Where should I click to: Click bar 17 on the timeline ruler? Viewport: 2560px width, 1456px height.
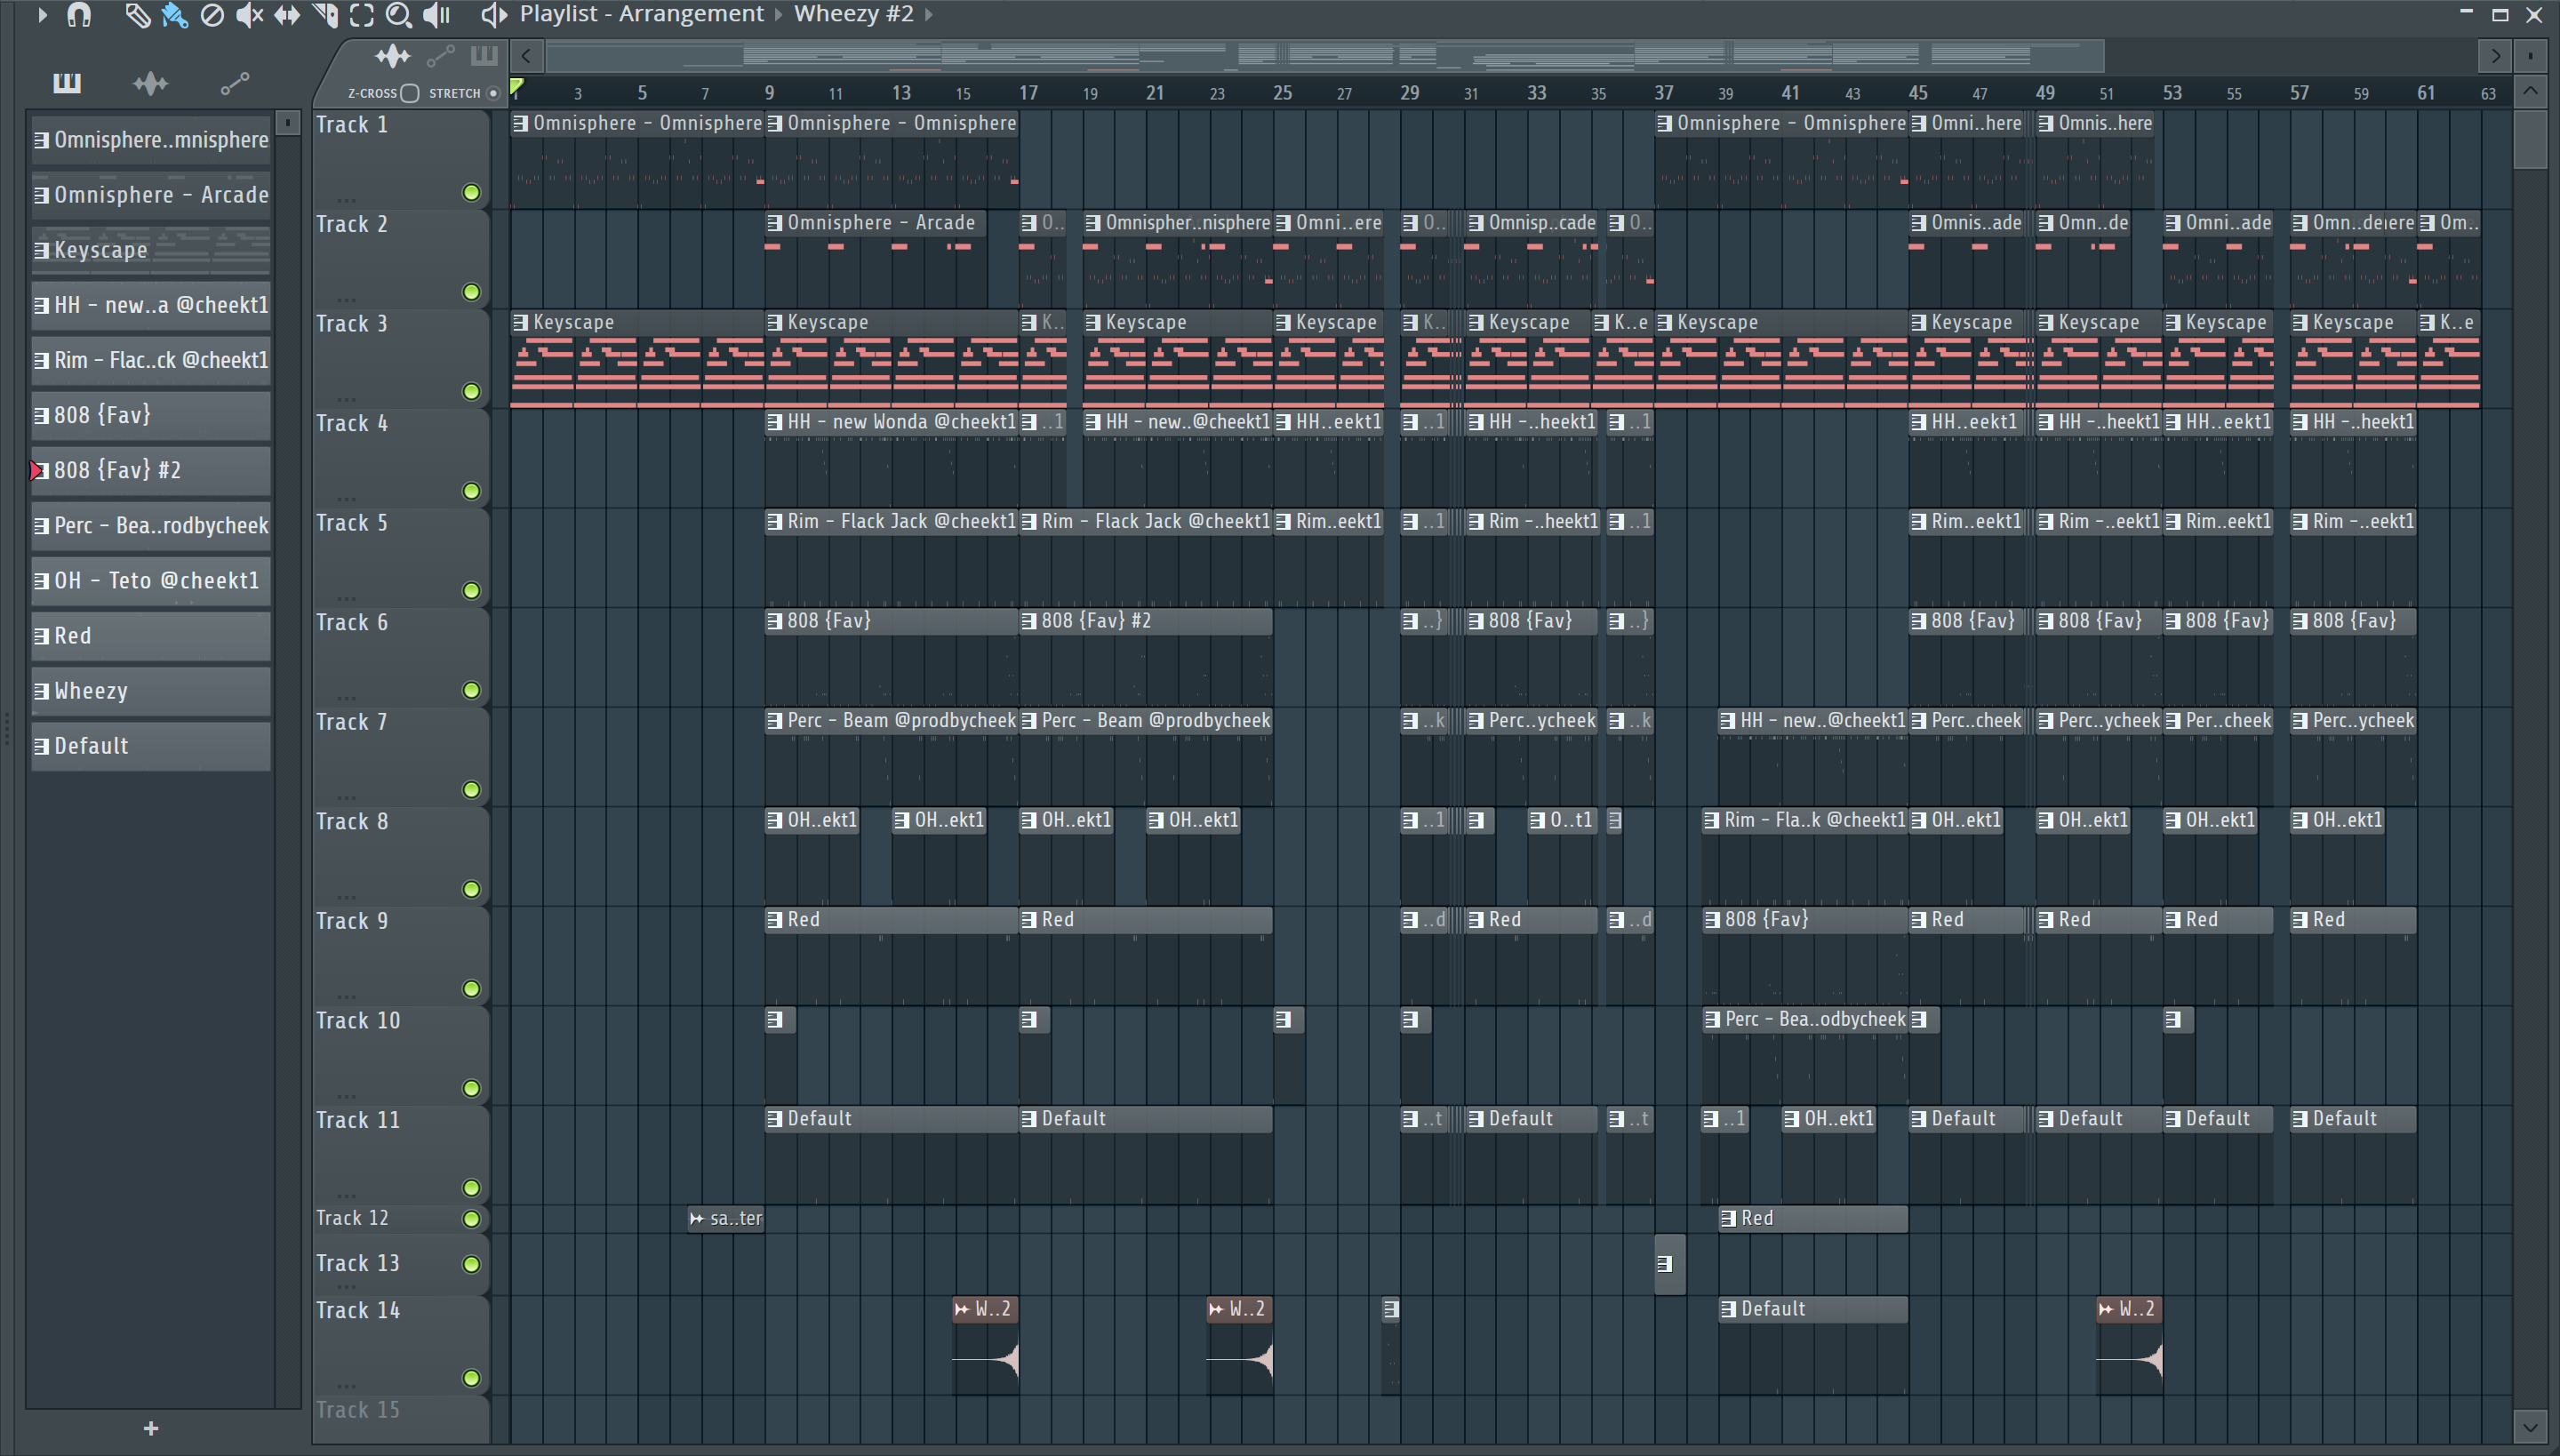click(x=1028, y=93)
